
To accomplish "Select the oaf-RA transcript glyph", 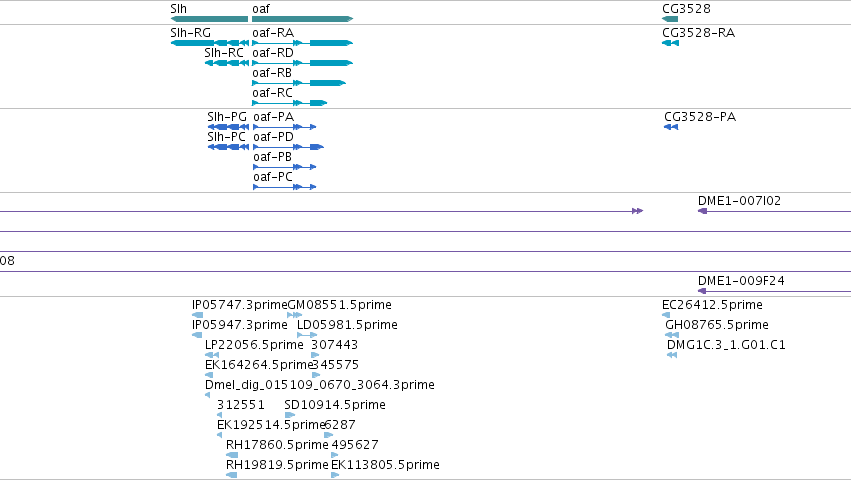I will 302,43.
